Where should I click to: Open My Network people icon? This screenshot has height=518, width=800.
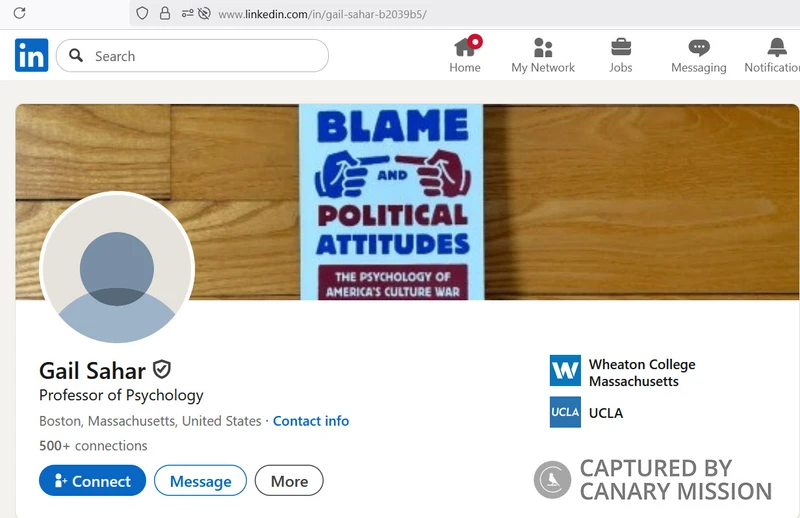tap(543, 47)
